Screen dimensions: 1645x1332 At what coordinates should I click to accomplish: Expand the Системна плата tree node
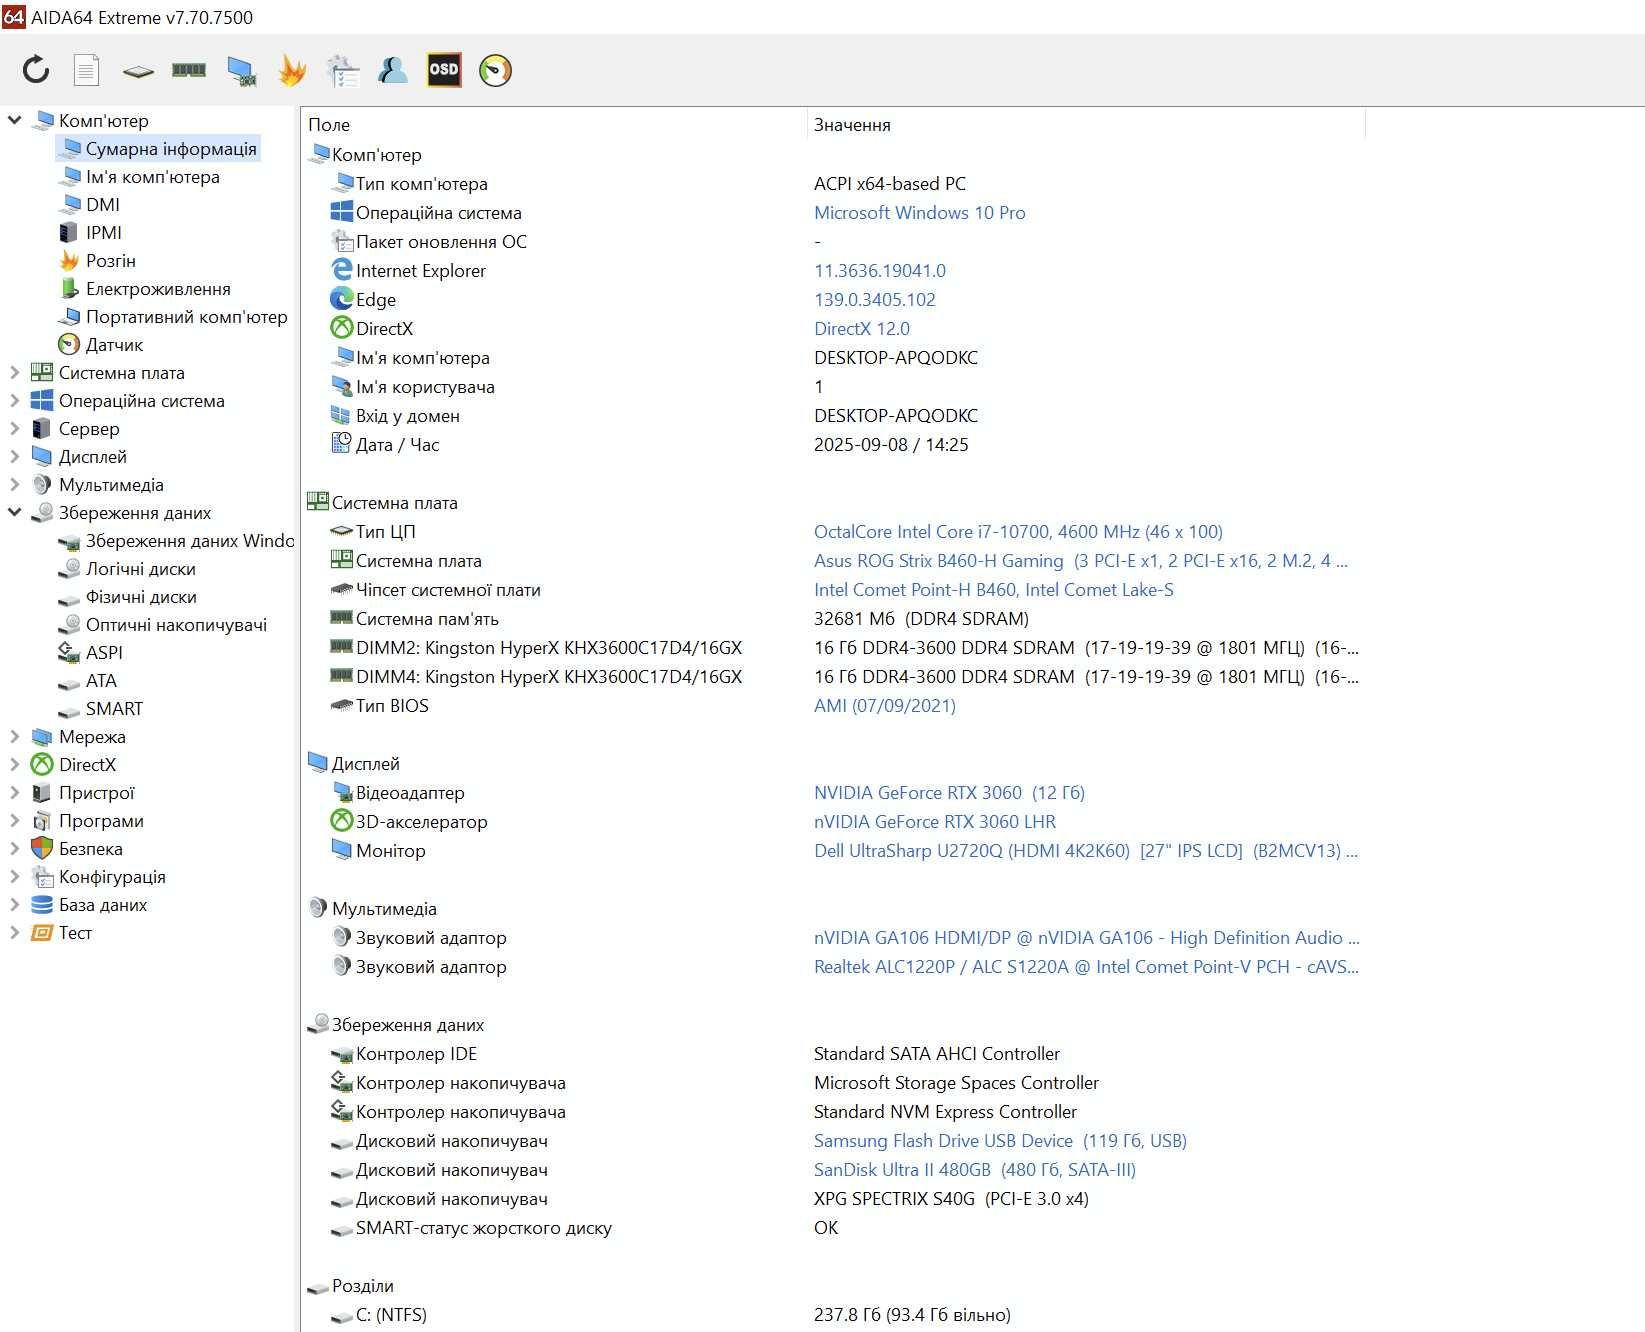click(x=14, y=372)
